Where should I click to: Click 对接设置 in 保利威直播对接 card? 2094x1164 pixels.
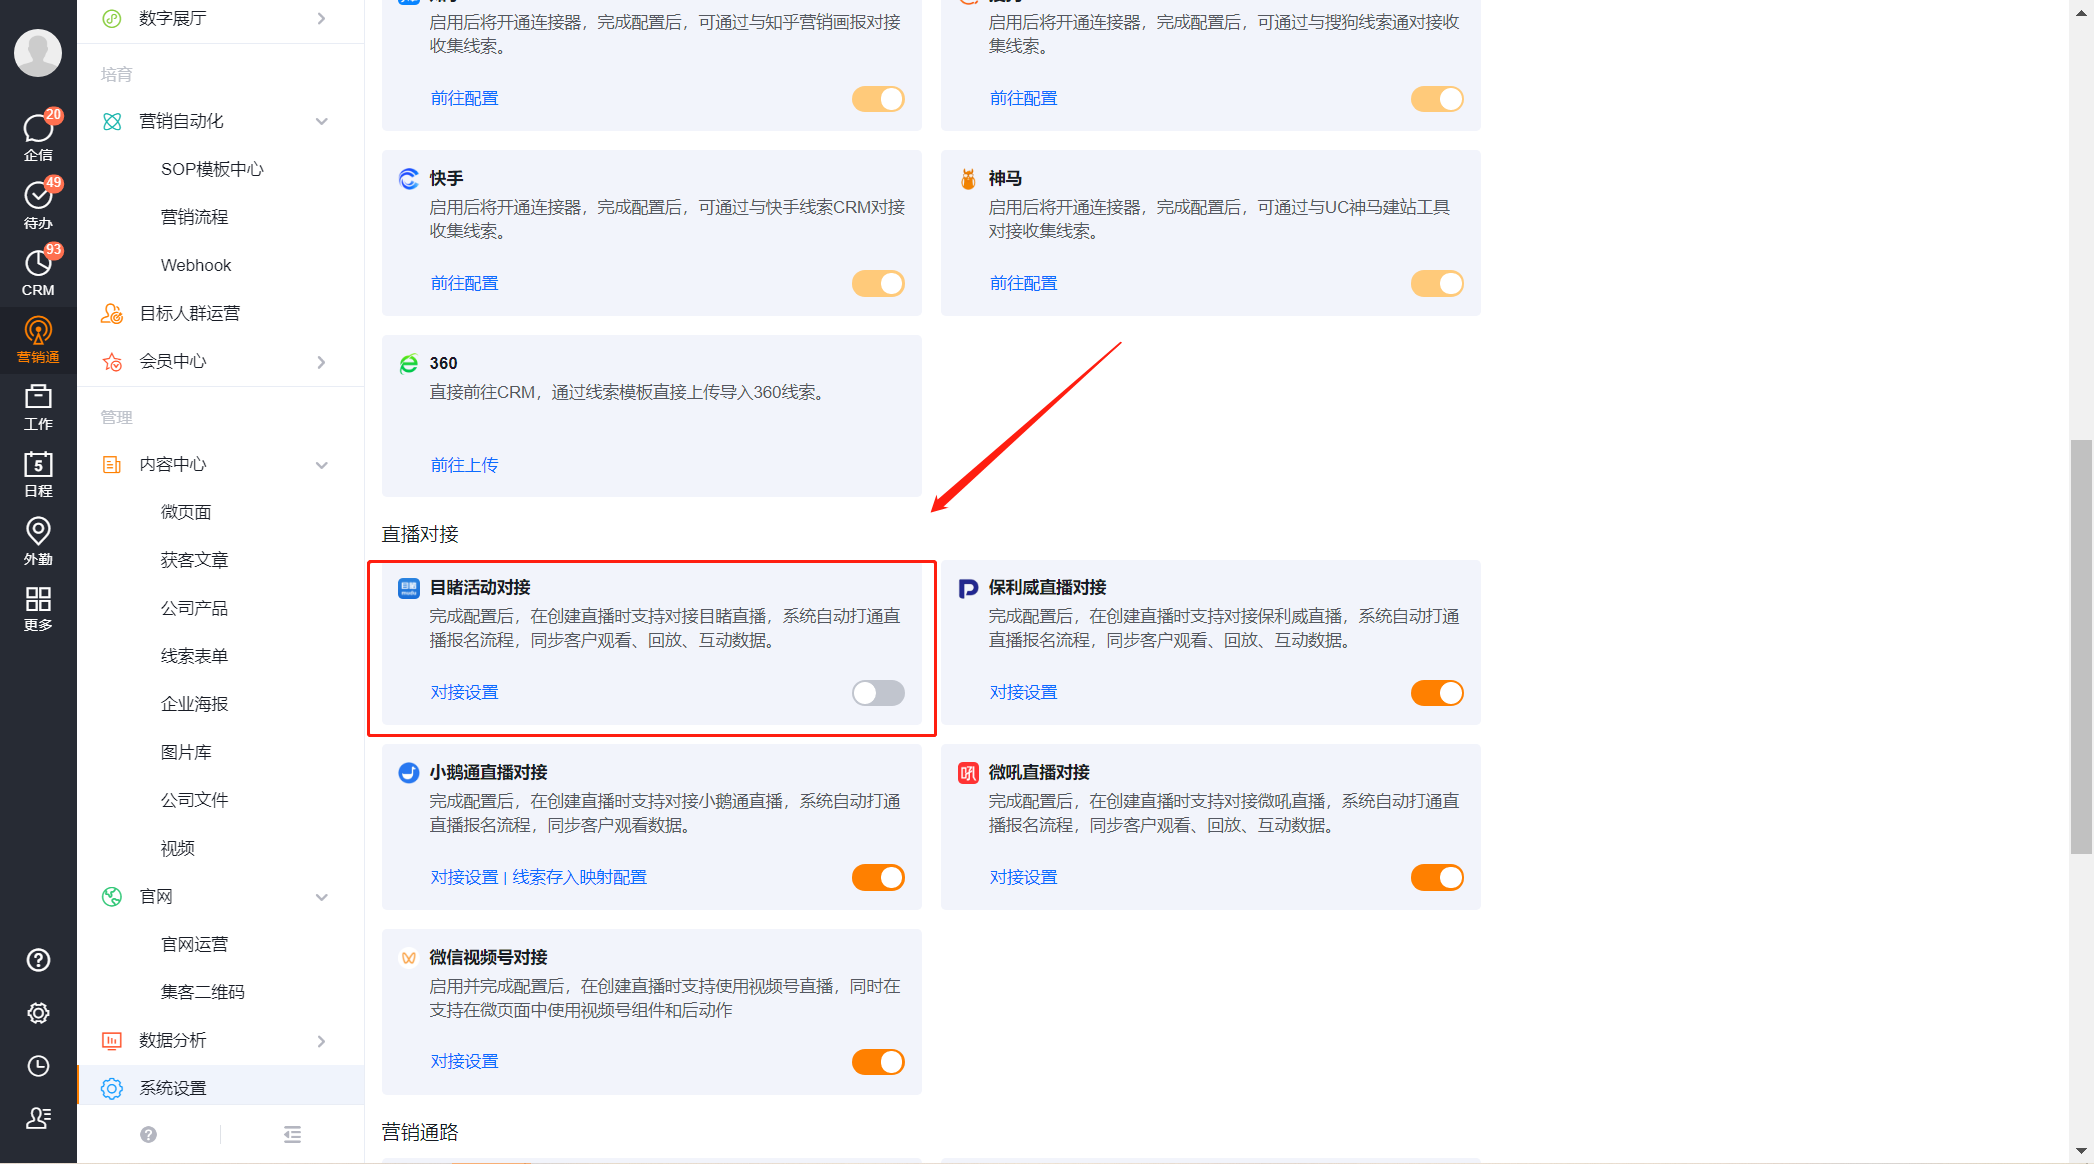[1023, 692]
